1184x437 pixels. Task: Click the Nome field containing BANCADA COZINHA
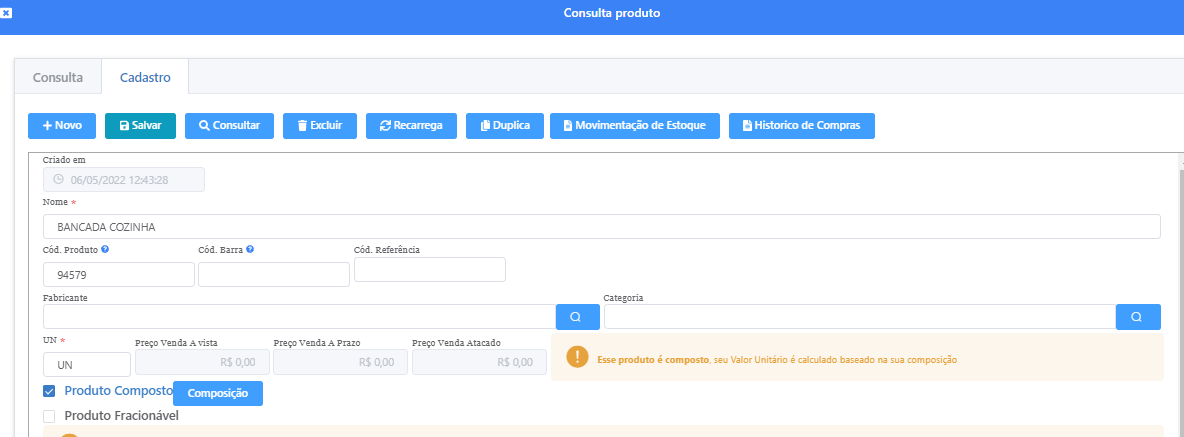click(x=600, y=227)
